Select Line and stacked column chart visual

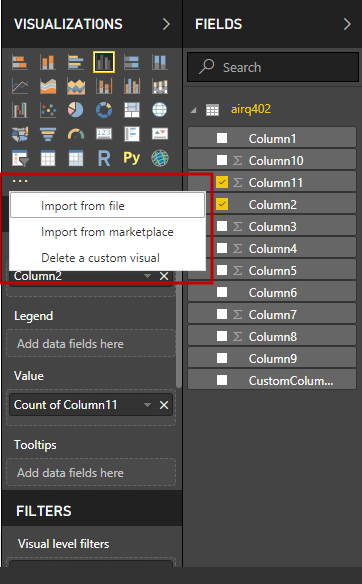[x=104, y=86]
